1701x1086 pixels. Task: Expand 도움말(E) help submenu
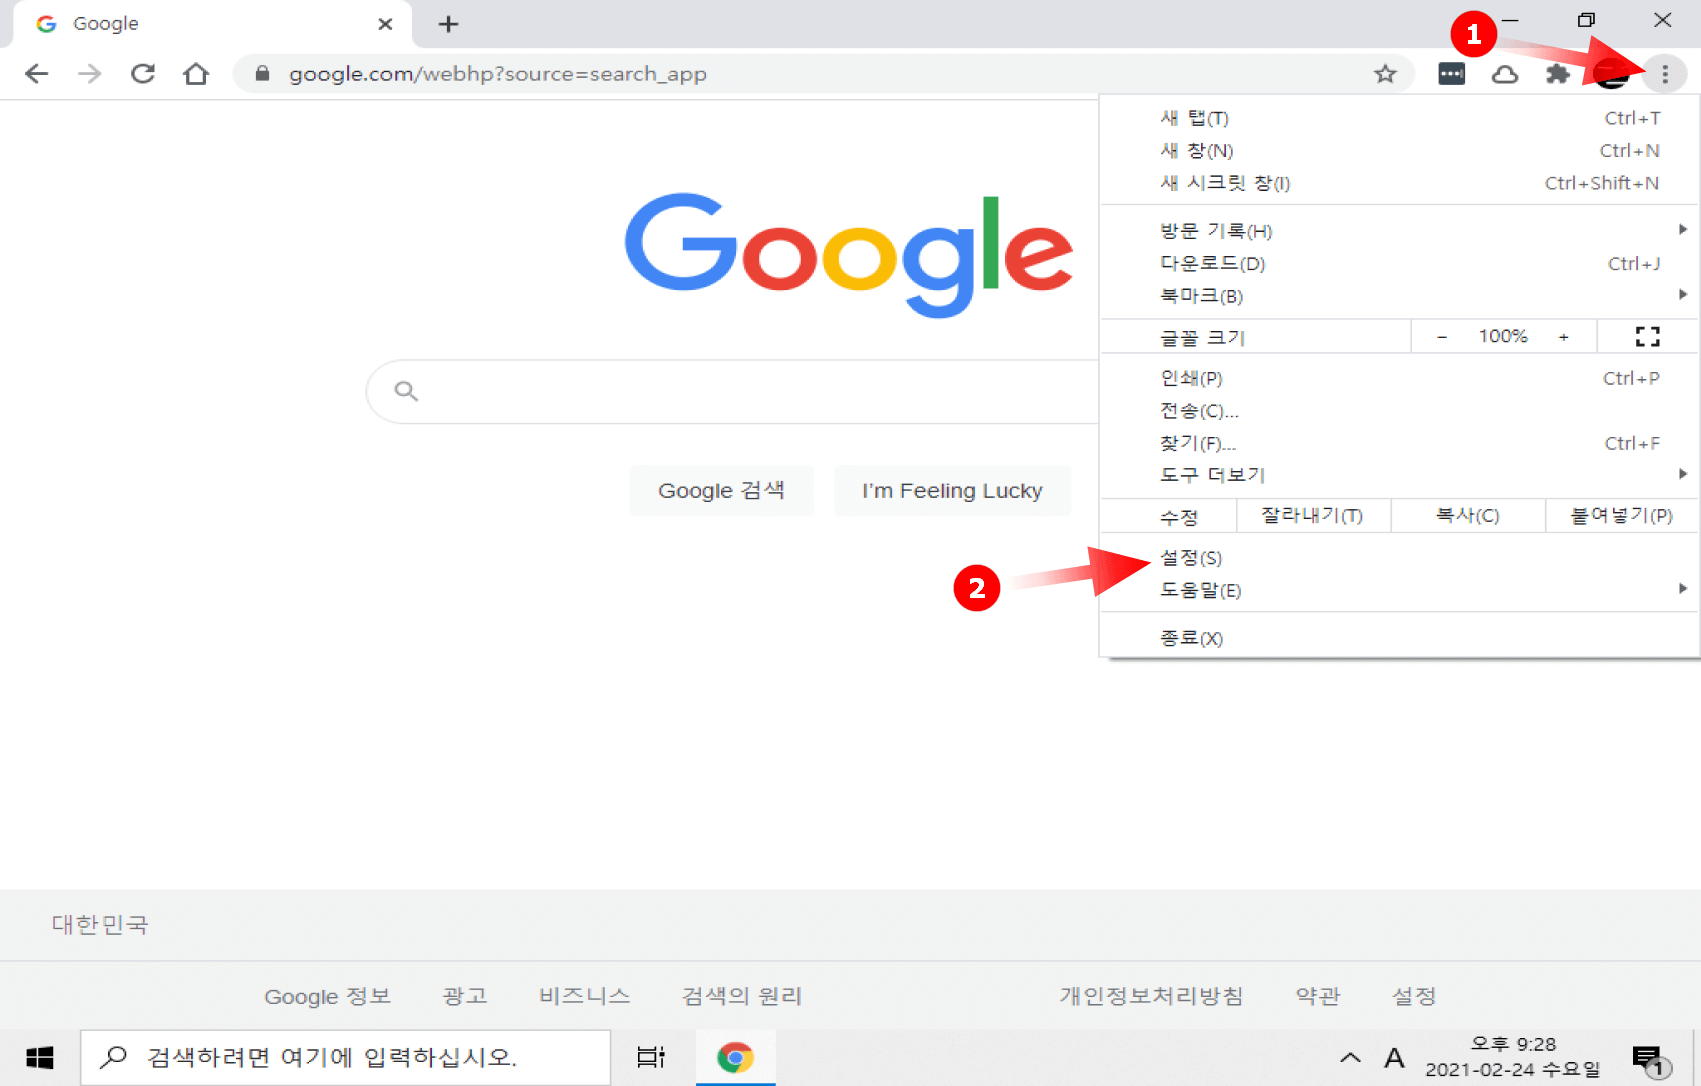pos(1400,591)
